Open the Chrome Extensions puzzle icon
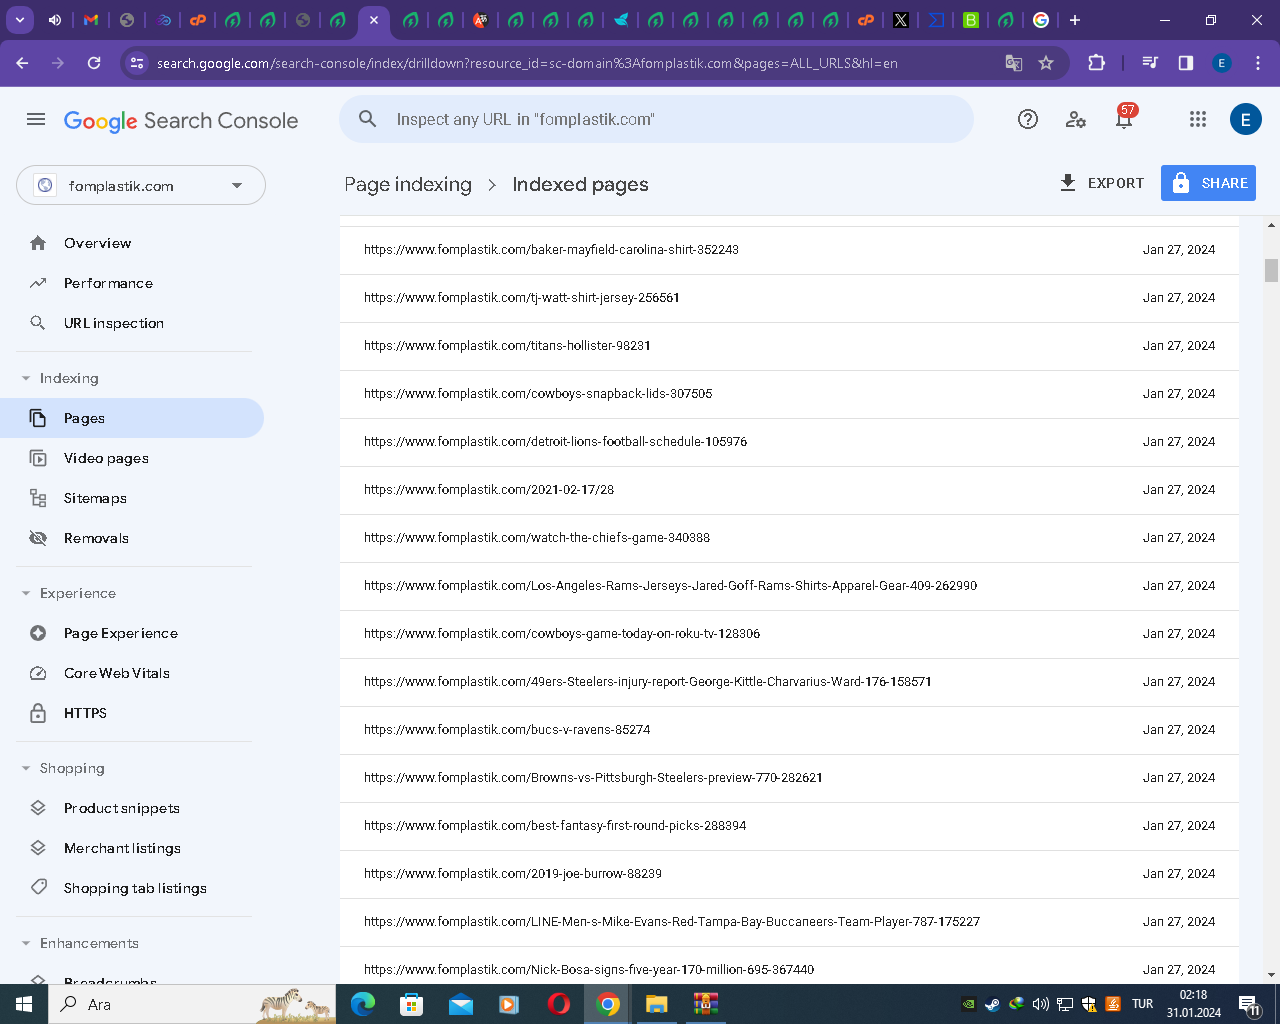The image size is (1280, 1024). (x=1096, y=63)
